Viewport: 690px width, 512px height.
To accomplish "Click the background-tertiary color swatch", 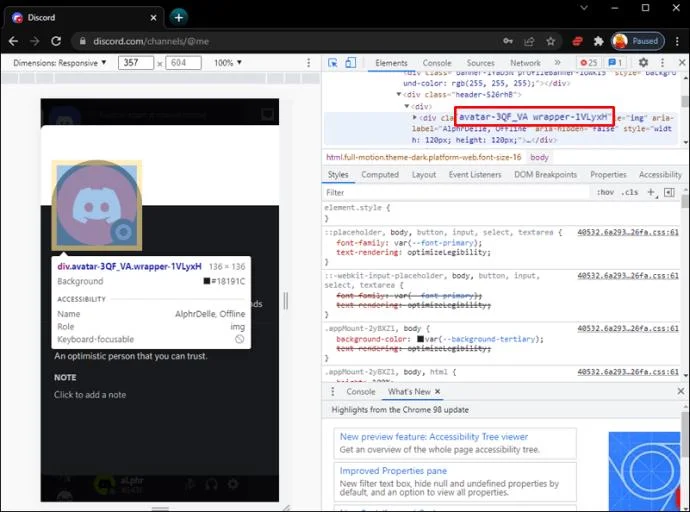I will (420, 339).
